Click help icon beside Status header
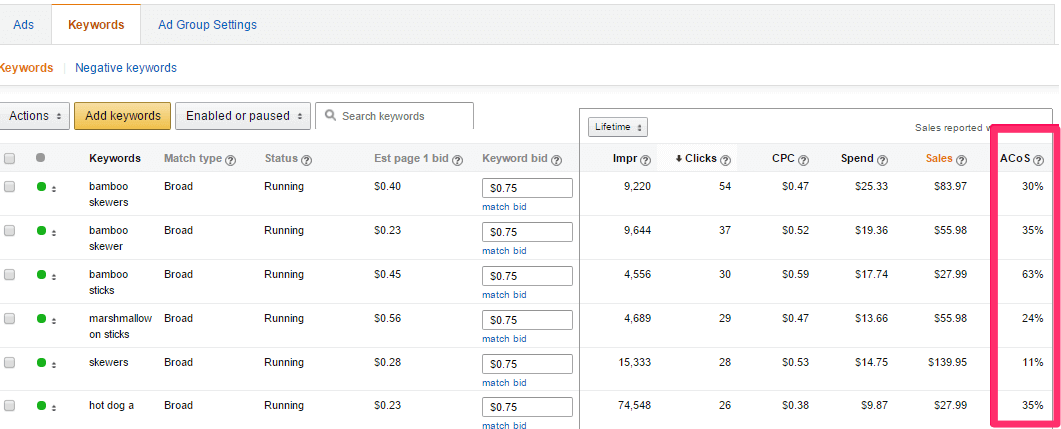Screen dimensions: 1061x429 307,160
